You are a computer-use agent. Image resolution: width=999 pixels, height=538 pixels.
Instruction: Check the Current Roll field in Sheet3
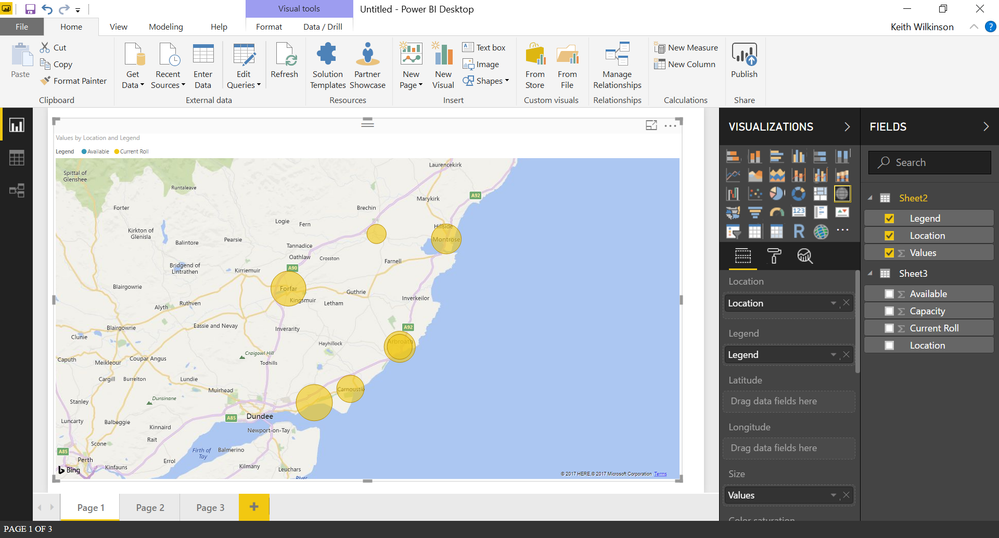889,328
